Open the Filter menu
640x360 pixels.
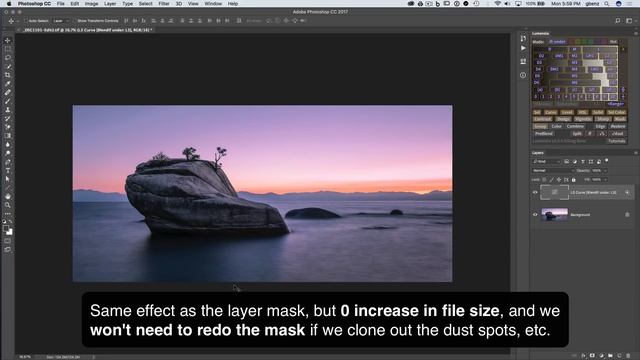[164, 4]
